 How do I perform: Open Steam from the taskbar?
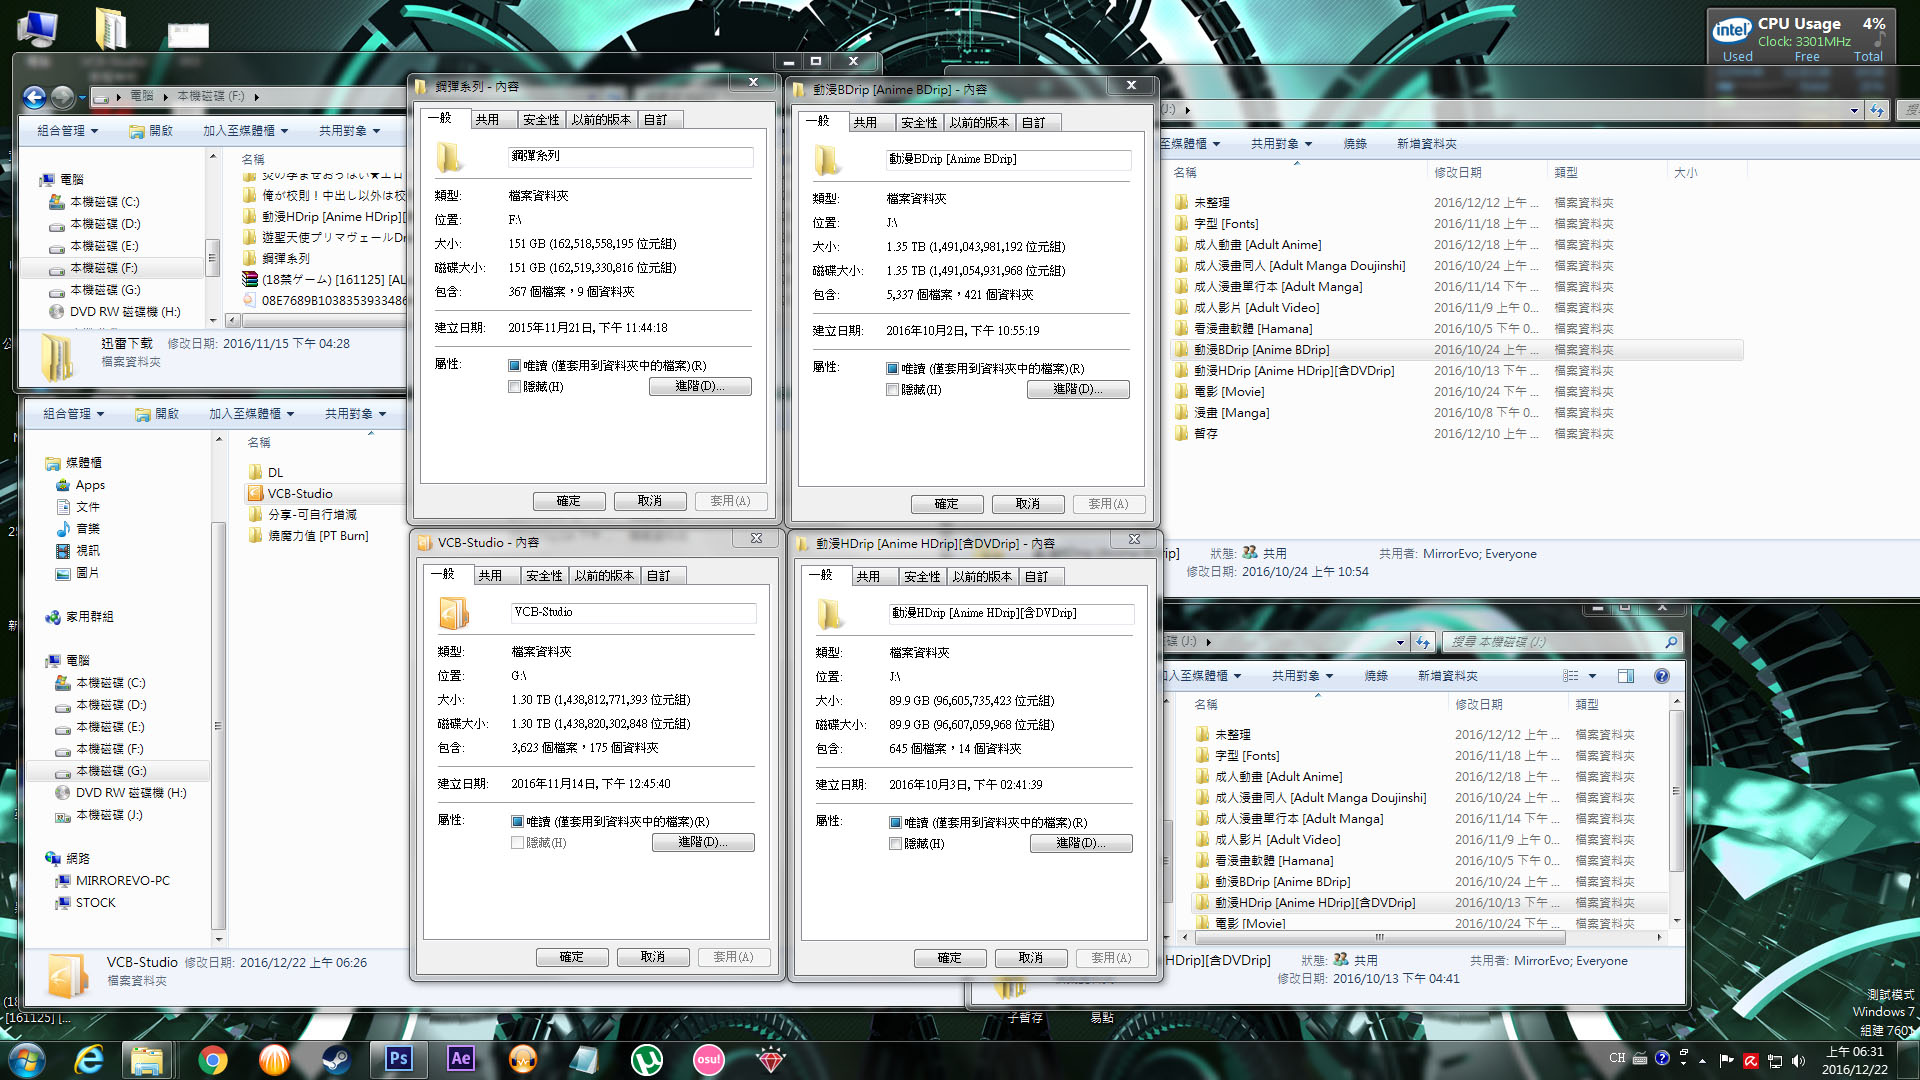336,1059
